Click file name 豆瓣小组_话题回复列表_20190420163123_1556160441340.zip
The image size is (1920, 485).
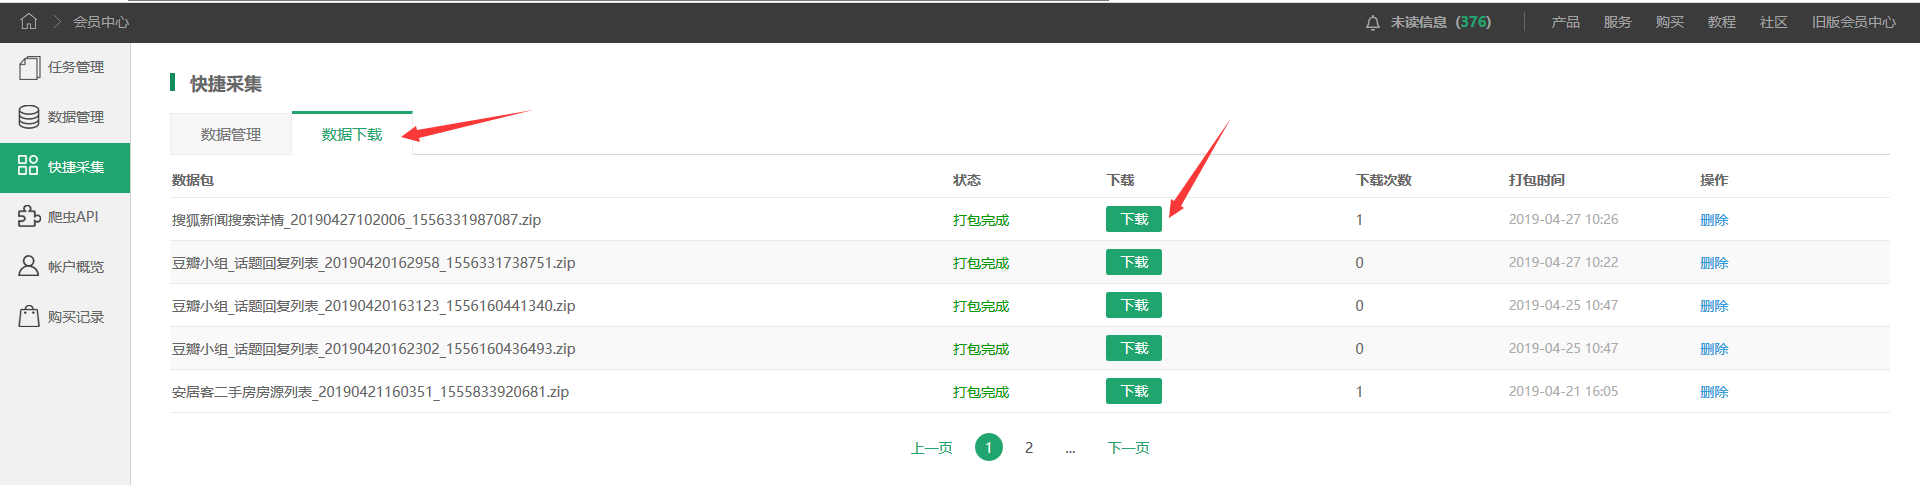(x=373, y=306)
